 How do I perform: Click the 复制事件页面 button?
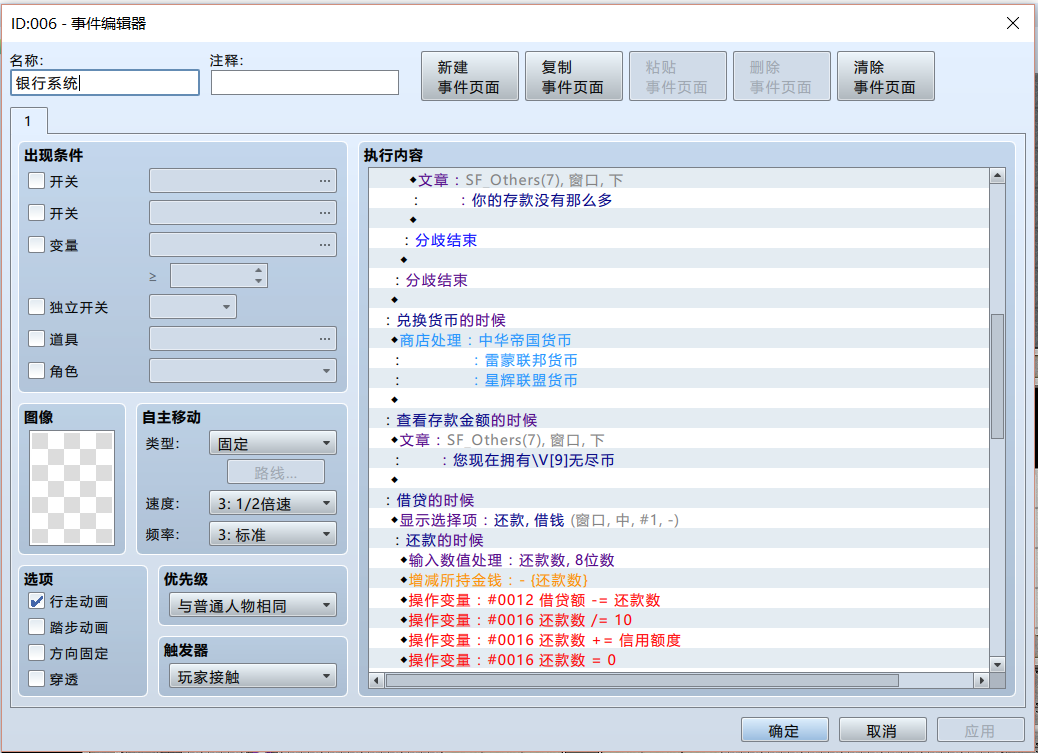pyautogui.click(x=573, y=76)
